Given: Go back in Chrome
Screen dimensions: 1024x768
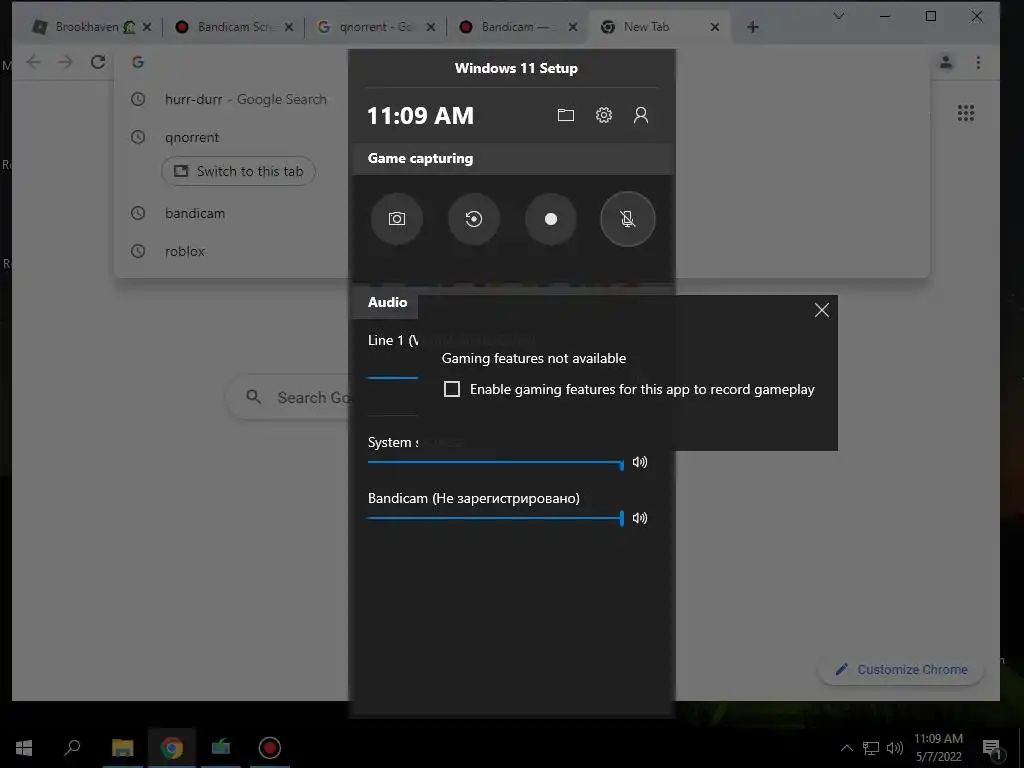Looking at the screenshot, I should point(33,62).
